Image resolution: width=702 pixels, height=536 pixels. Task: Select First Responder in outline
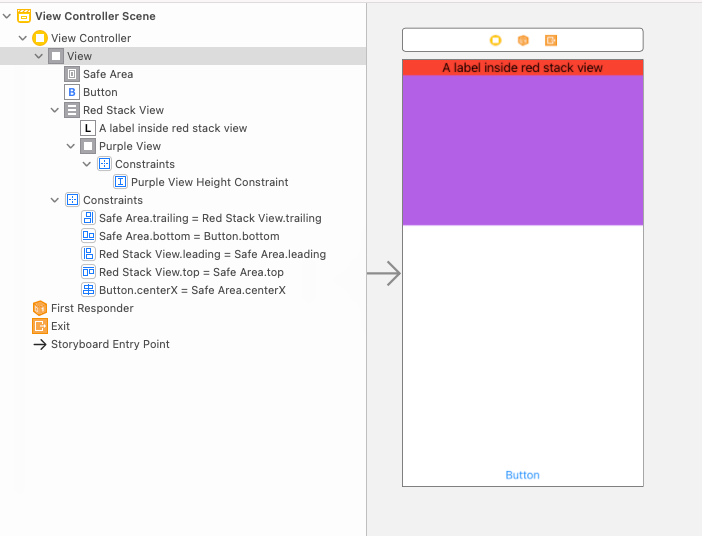[183, 308]
